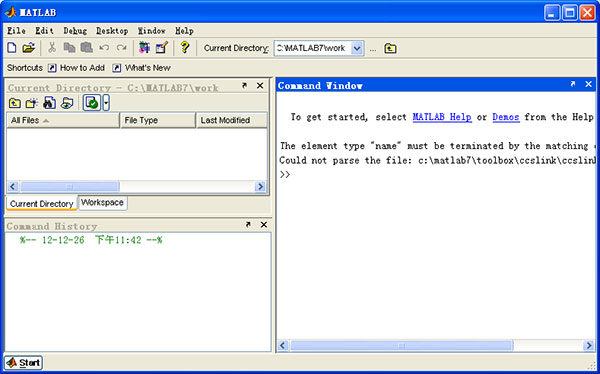
Task: Open the Edit menu
Action: click(x=45, y=31)
